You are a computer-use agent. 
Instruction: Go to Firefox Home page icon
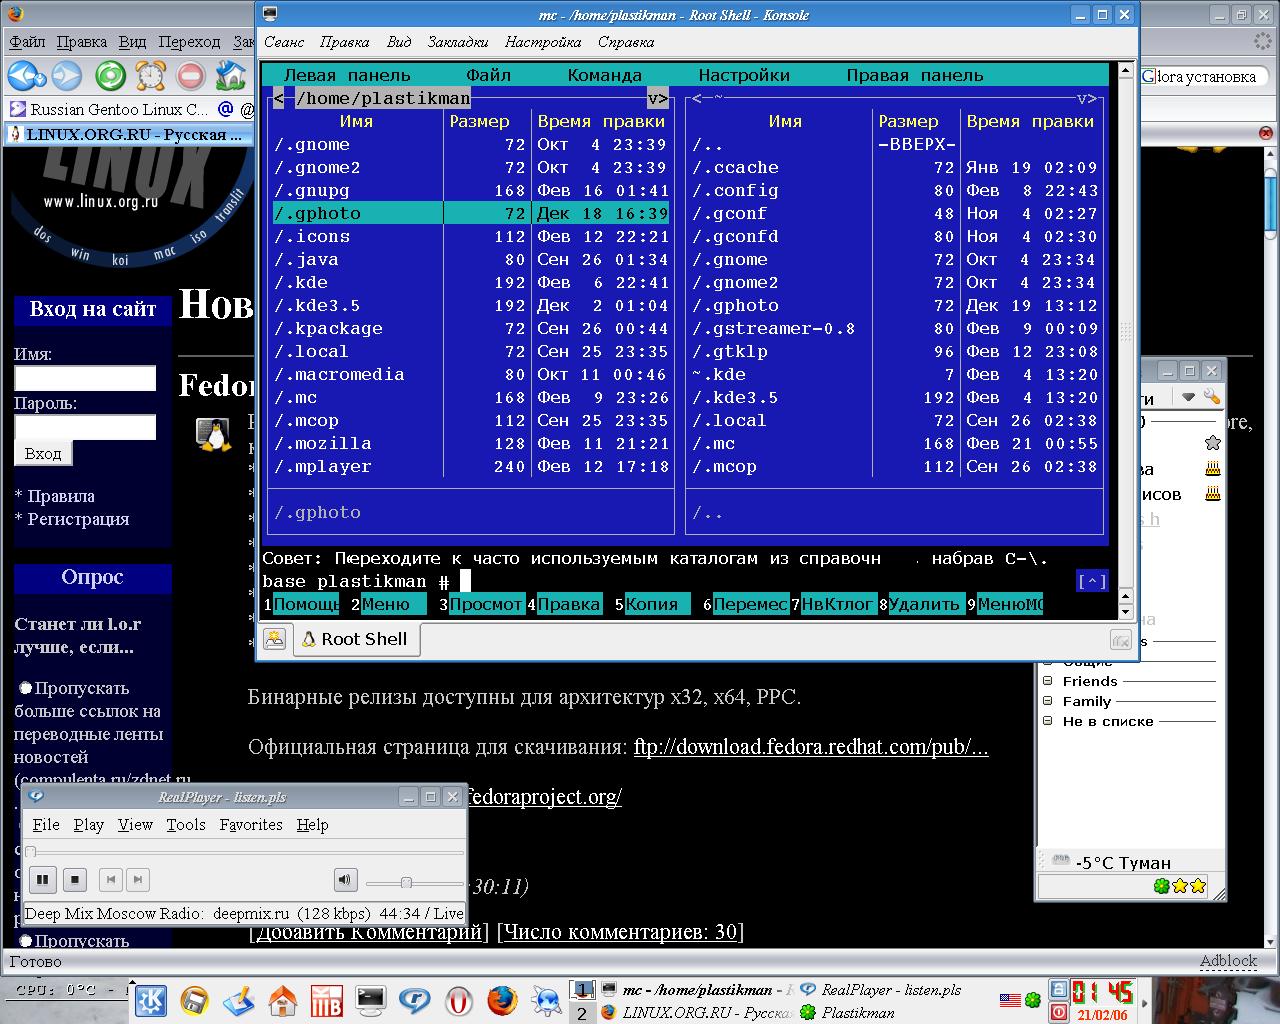231,75
